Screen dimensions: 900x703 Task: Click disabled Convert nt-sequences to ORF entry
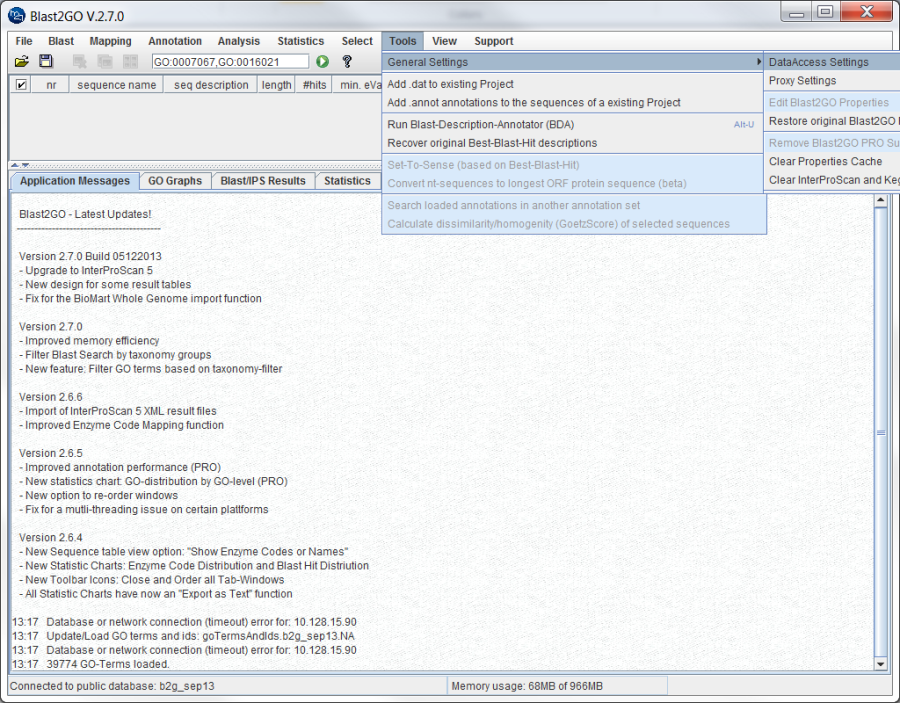[x=574, y=184]
